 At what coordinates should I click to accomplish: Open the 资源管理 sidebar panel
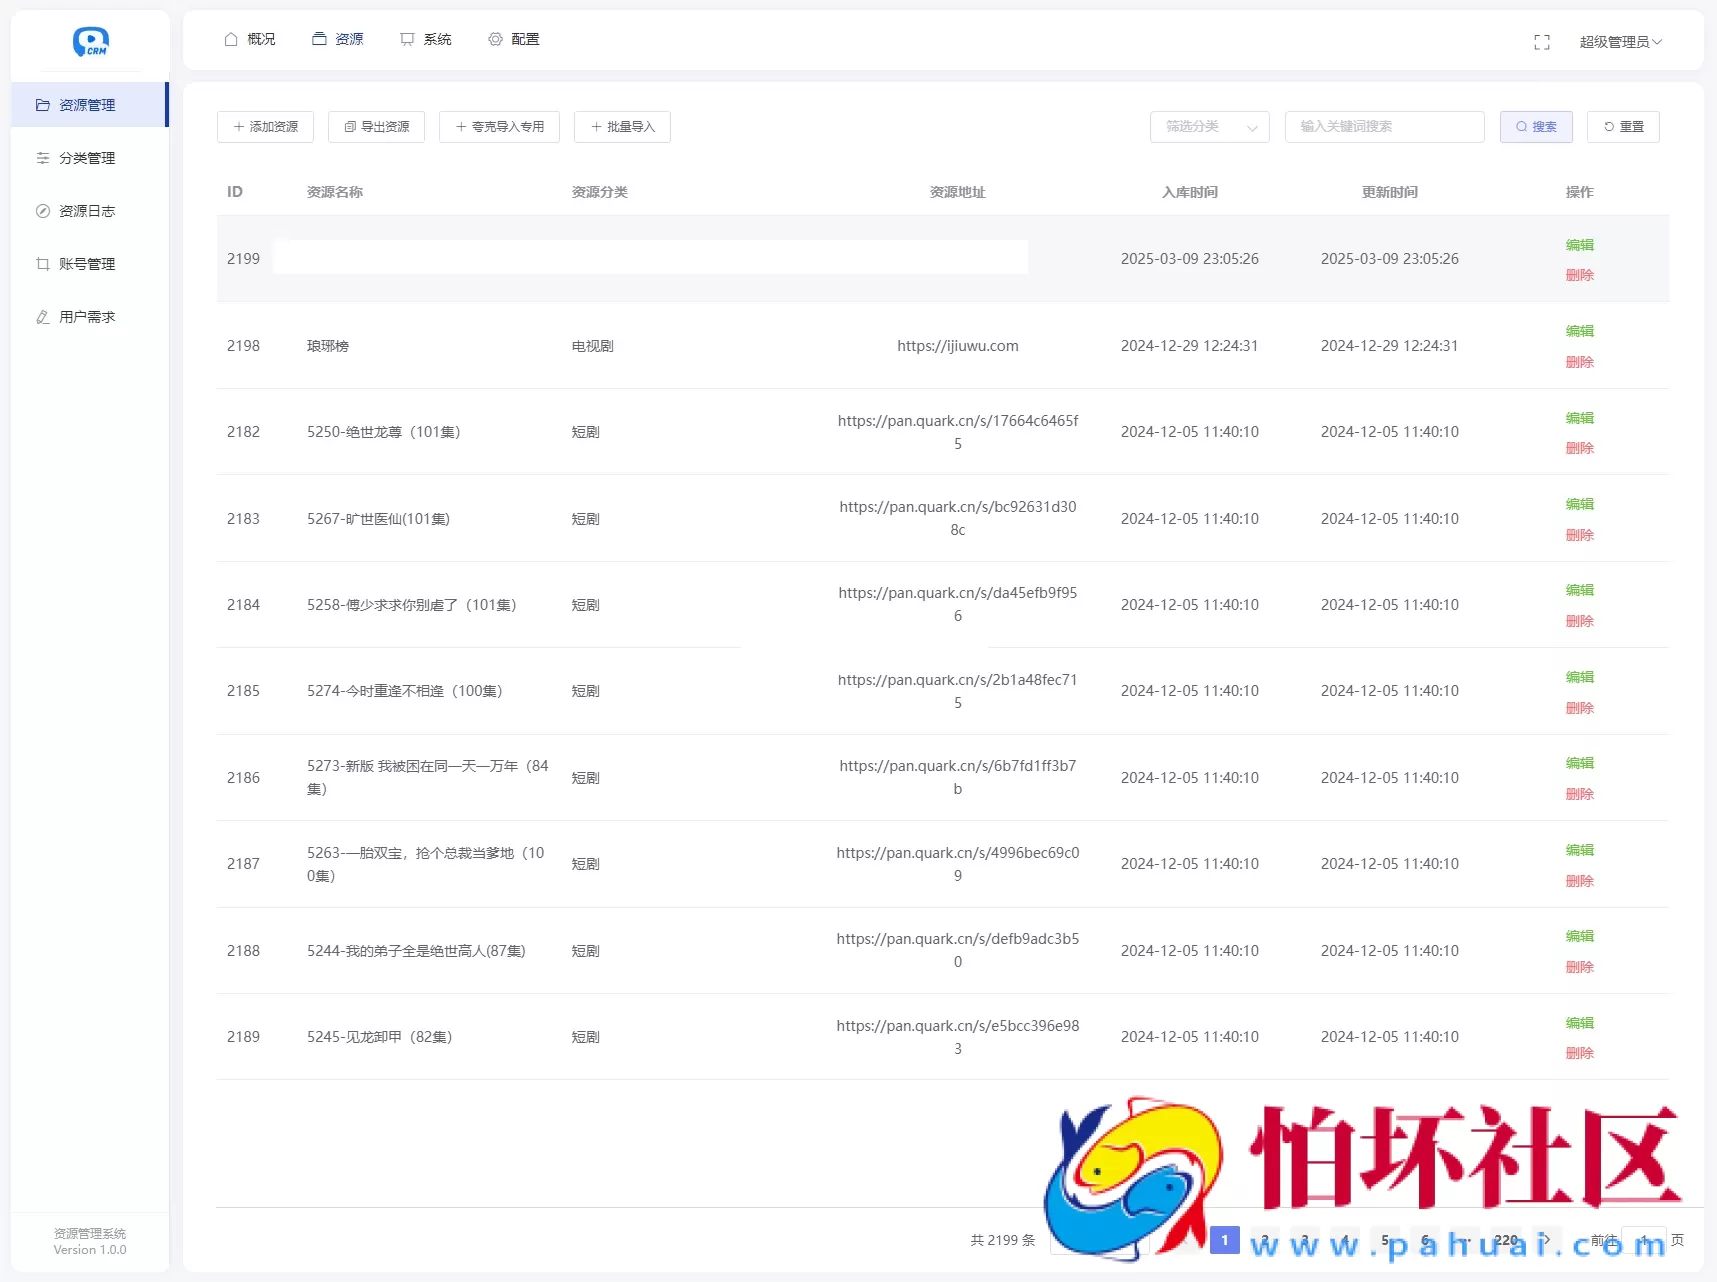(87, 104)
